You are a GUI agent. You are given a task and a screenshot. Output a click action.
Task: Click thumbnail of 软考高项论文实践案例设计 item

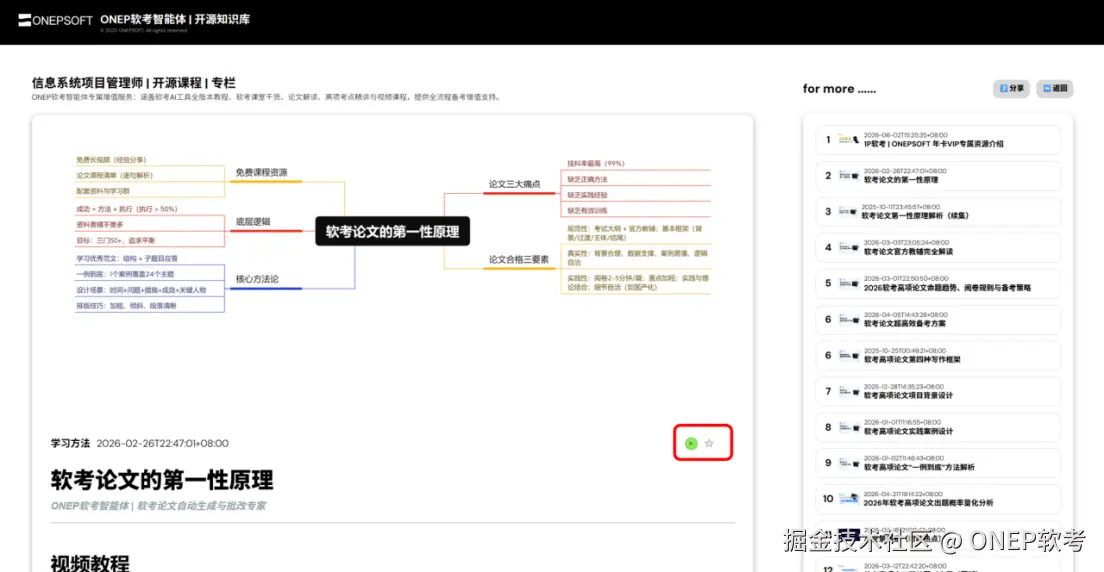tap(848, 428)
